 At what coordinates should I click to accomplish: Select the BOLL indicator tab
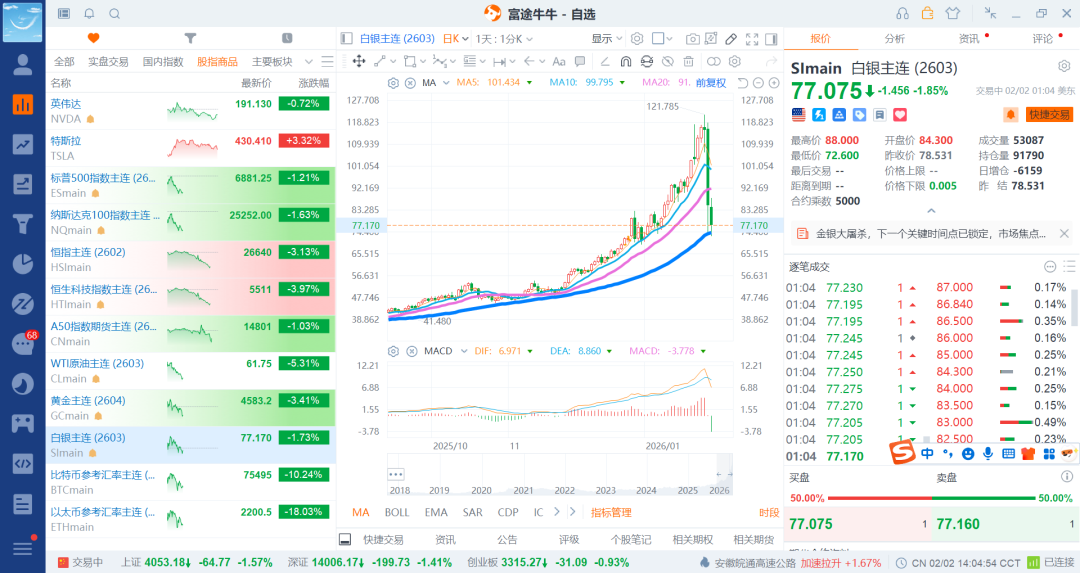coord(397,512)
